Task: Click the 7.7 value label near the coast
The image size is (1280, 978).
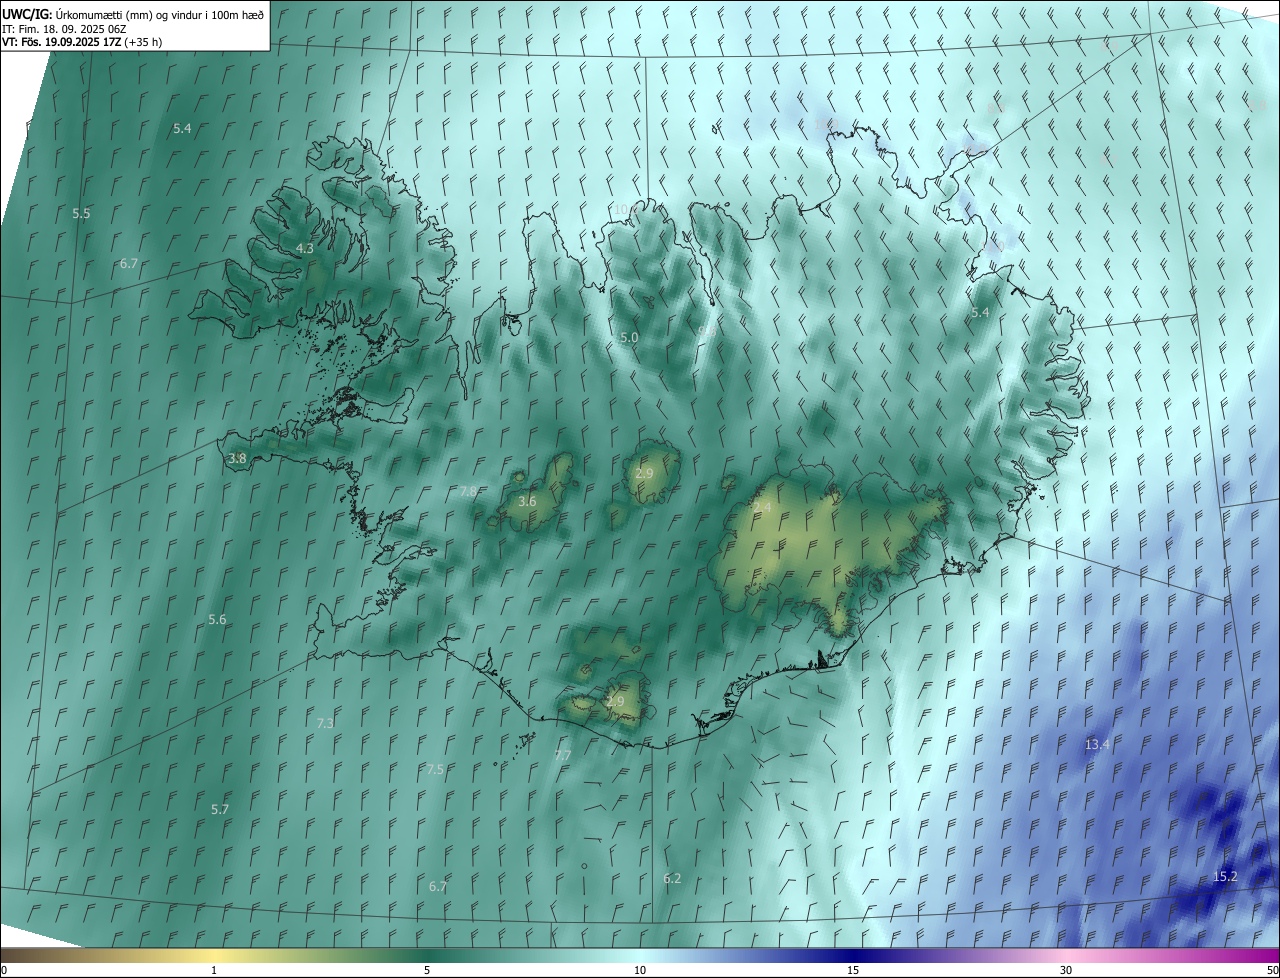Action: [563, 755]
